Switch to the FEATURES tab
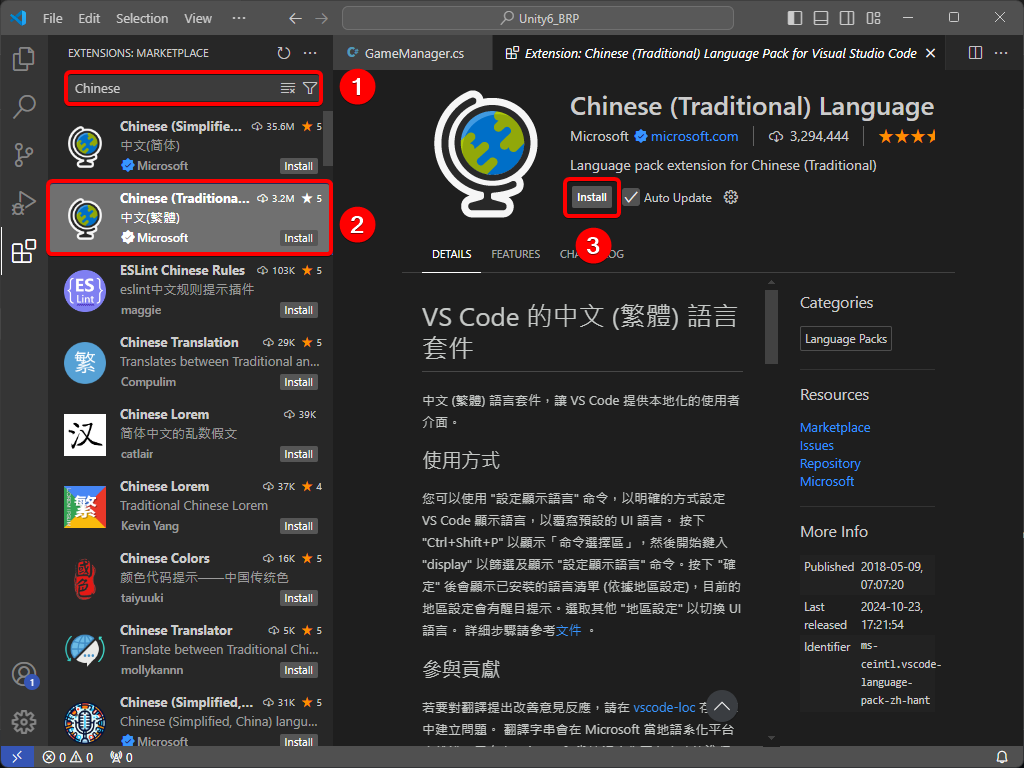 tap(515, 254)
